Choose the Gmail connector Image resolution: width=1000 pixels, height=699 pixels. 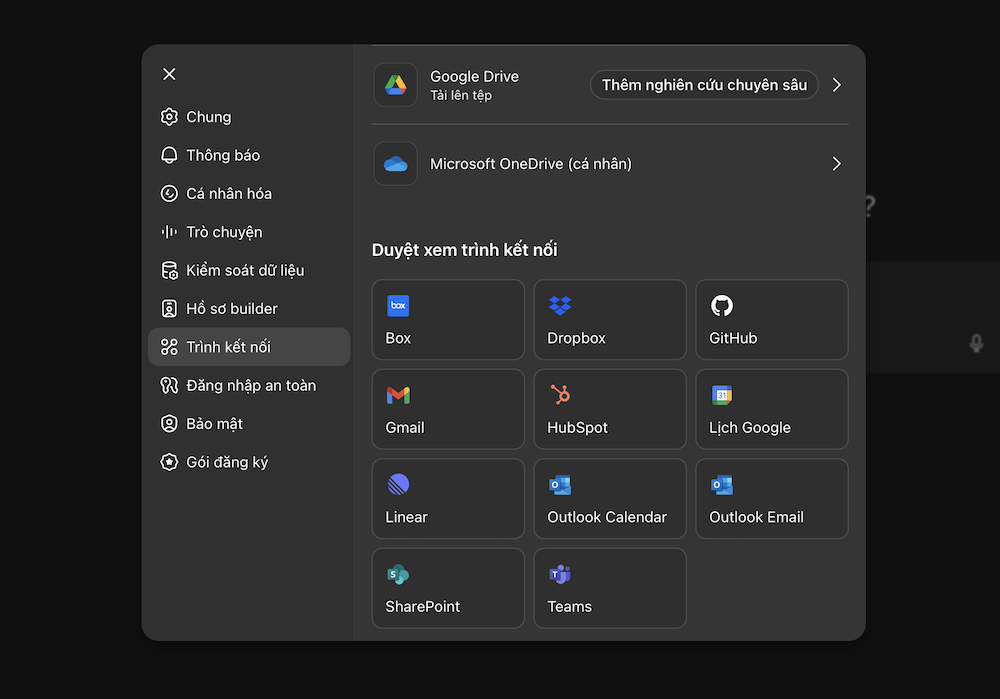[448, 409]
